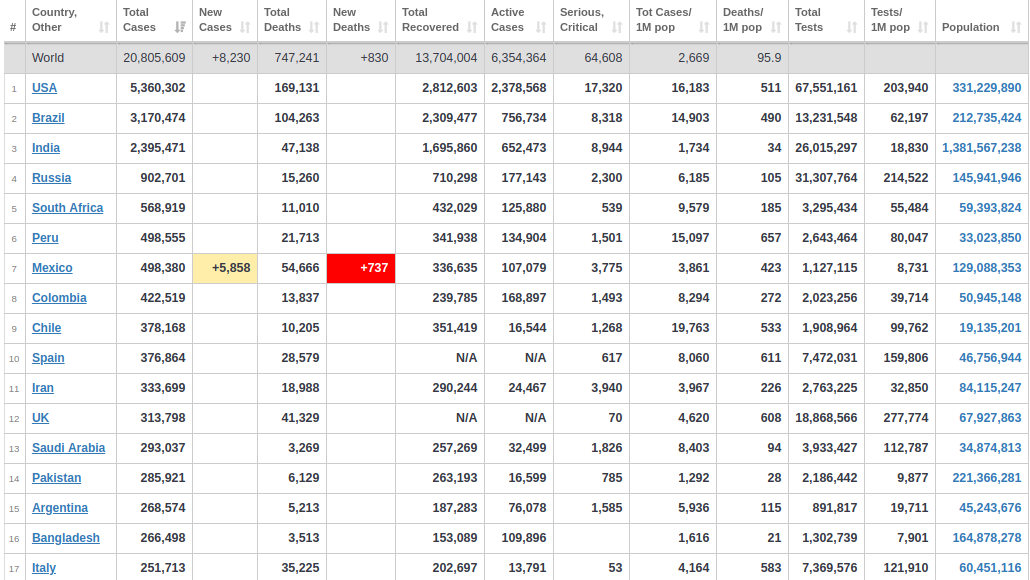Sort by Tot Cases/1M pop arrows
This screenshot has height=580, width=1030.
[x=704, y=28]
